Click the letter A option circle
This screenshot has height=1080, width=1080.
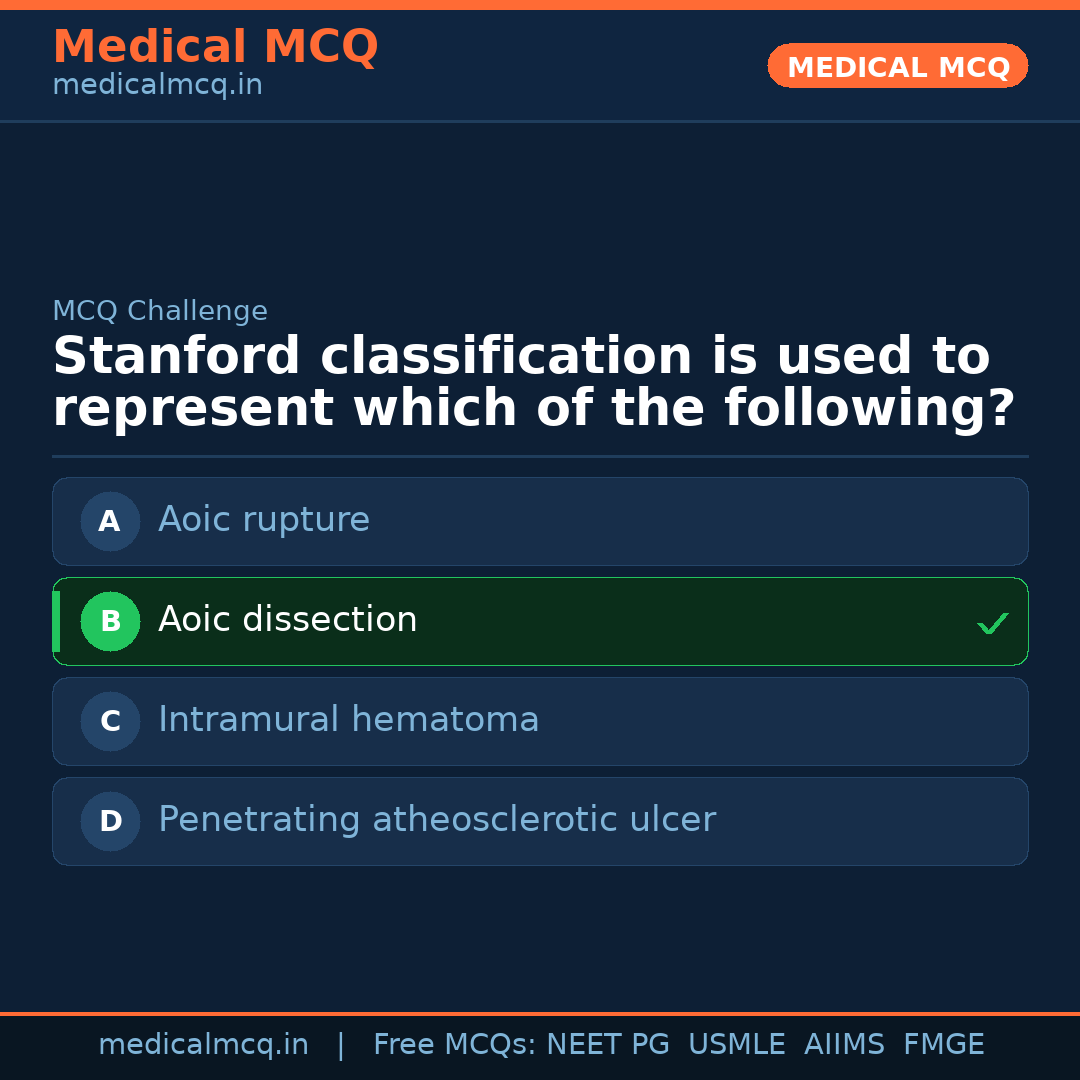click(110, 521)
